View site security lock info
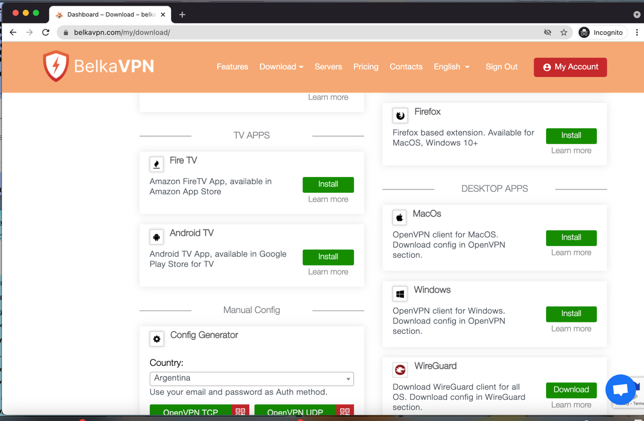This screenshot has height=421, width=644. click(66, 32)
